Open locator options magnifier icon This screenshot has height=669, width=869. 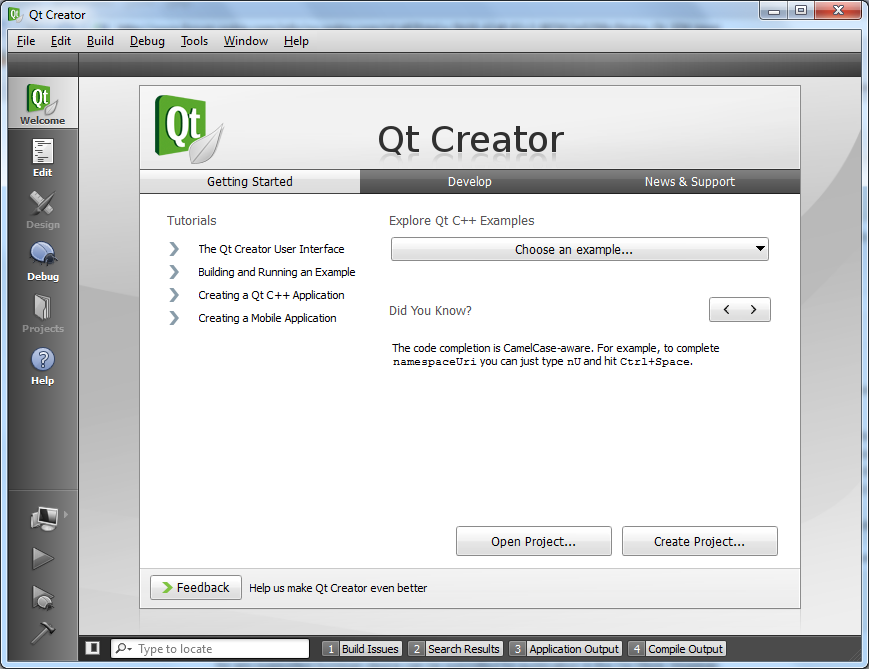click(123, 648)
